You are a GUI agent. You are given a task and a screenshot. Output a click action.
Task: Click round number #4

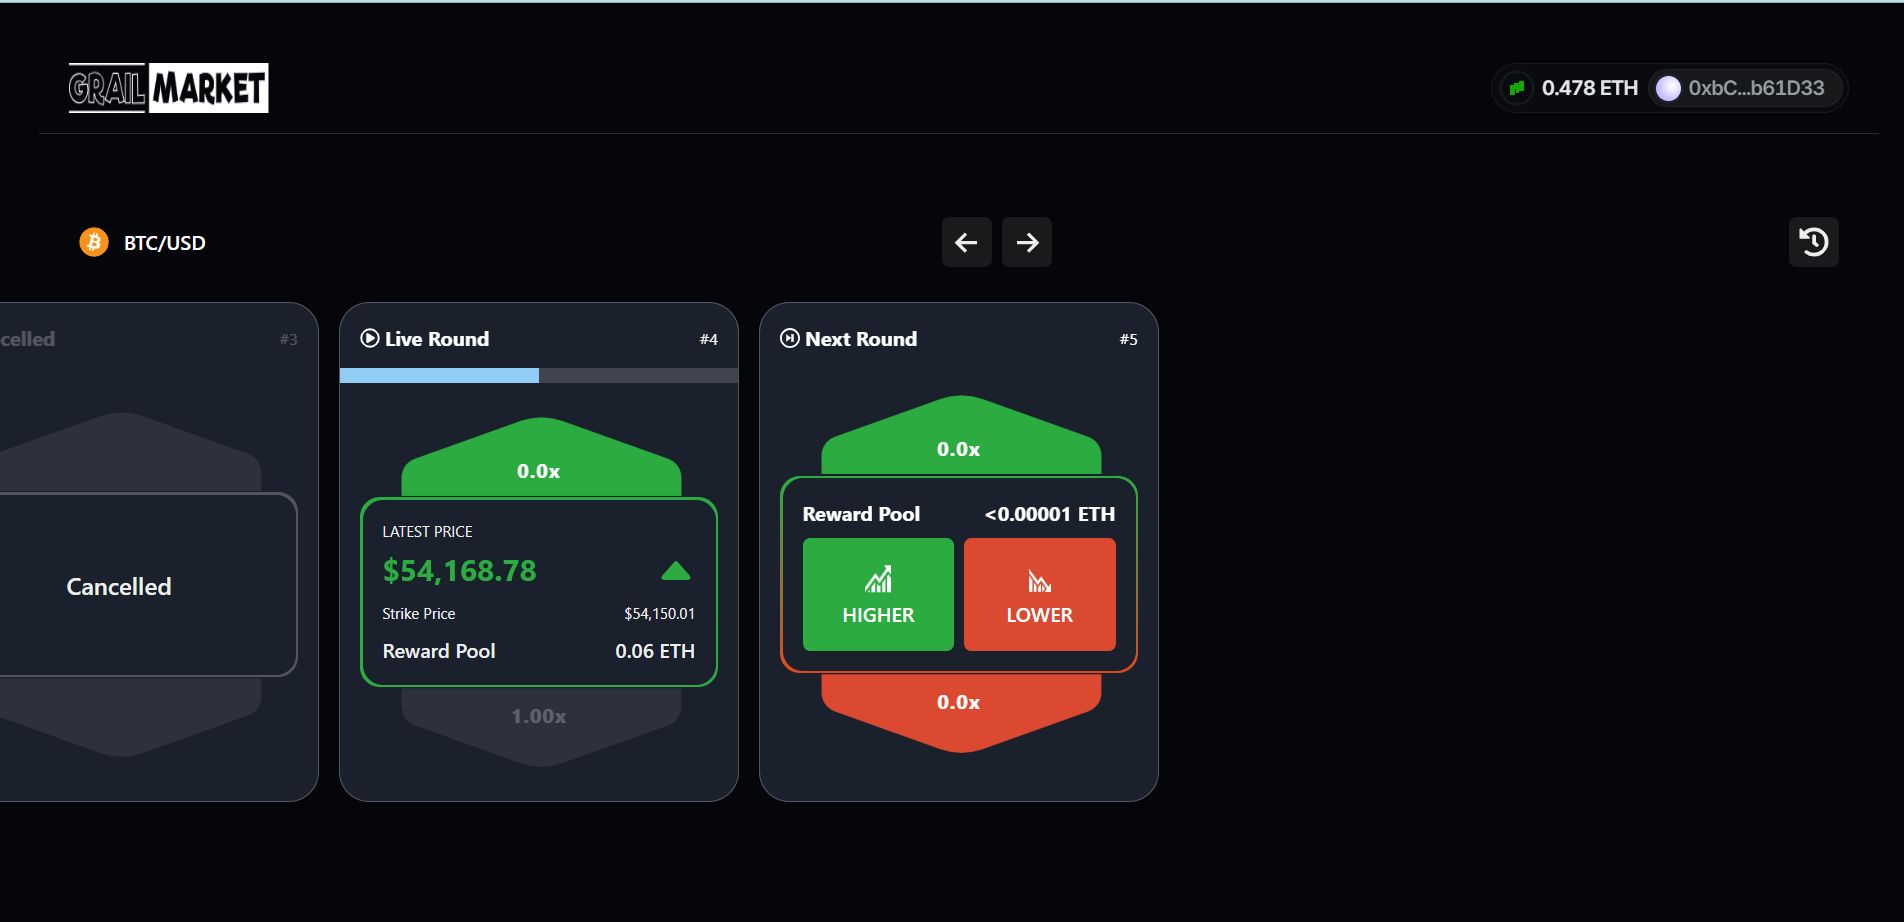(x=708, y=339)
